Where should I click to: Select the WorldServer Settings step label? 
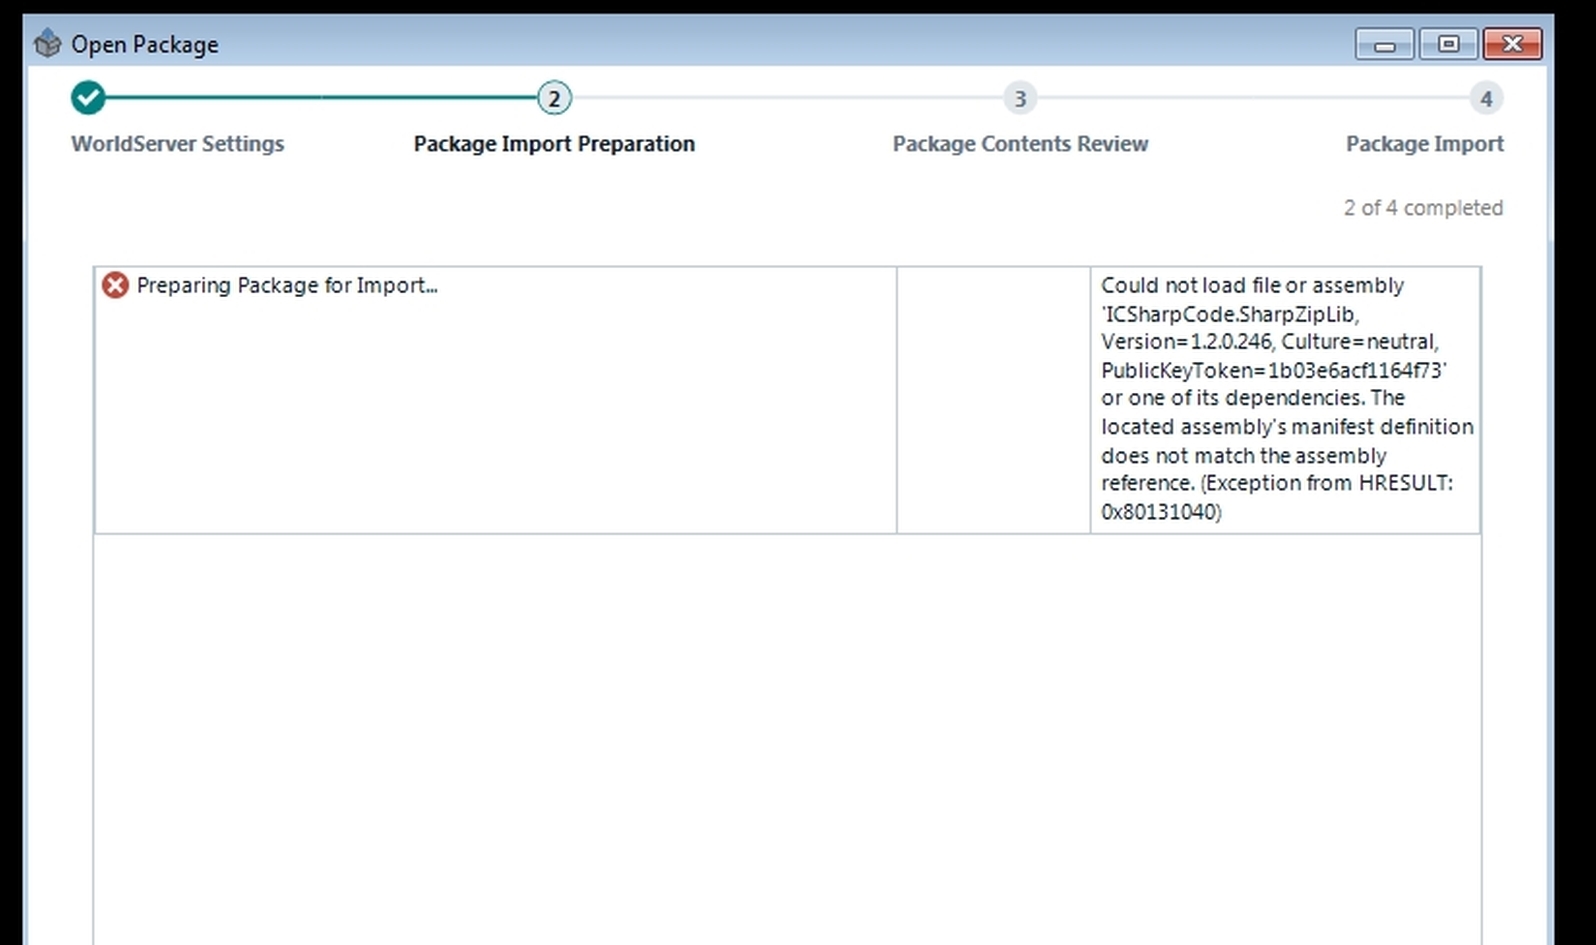click(177, 143)
